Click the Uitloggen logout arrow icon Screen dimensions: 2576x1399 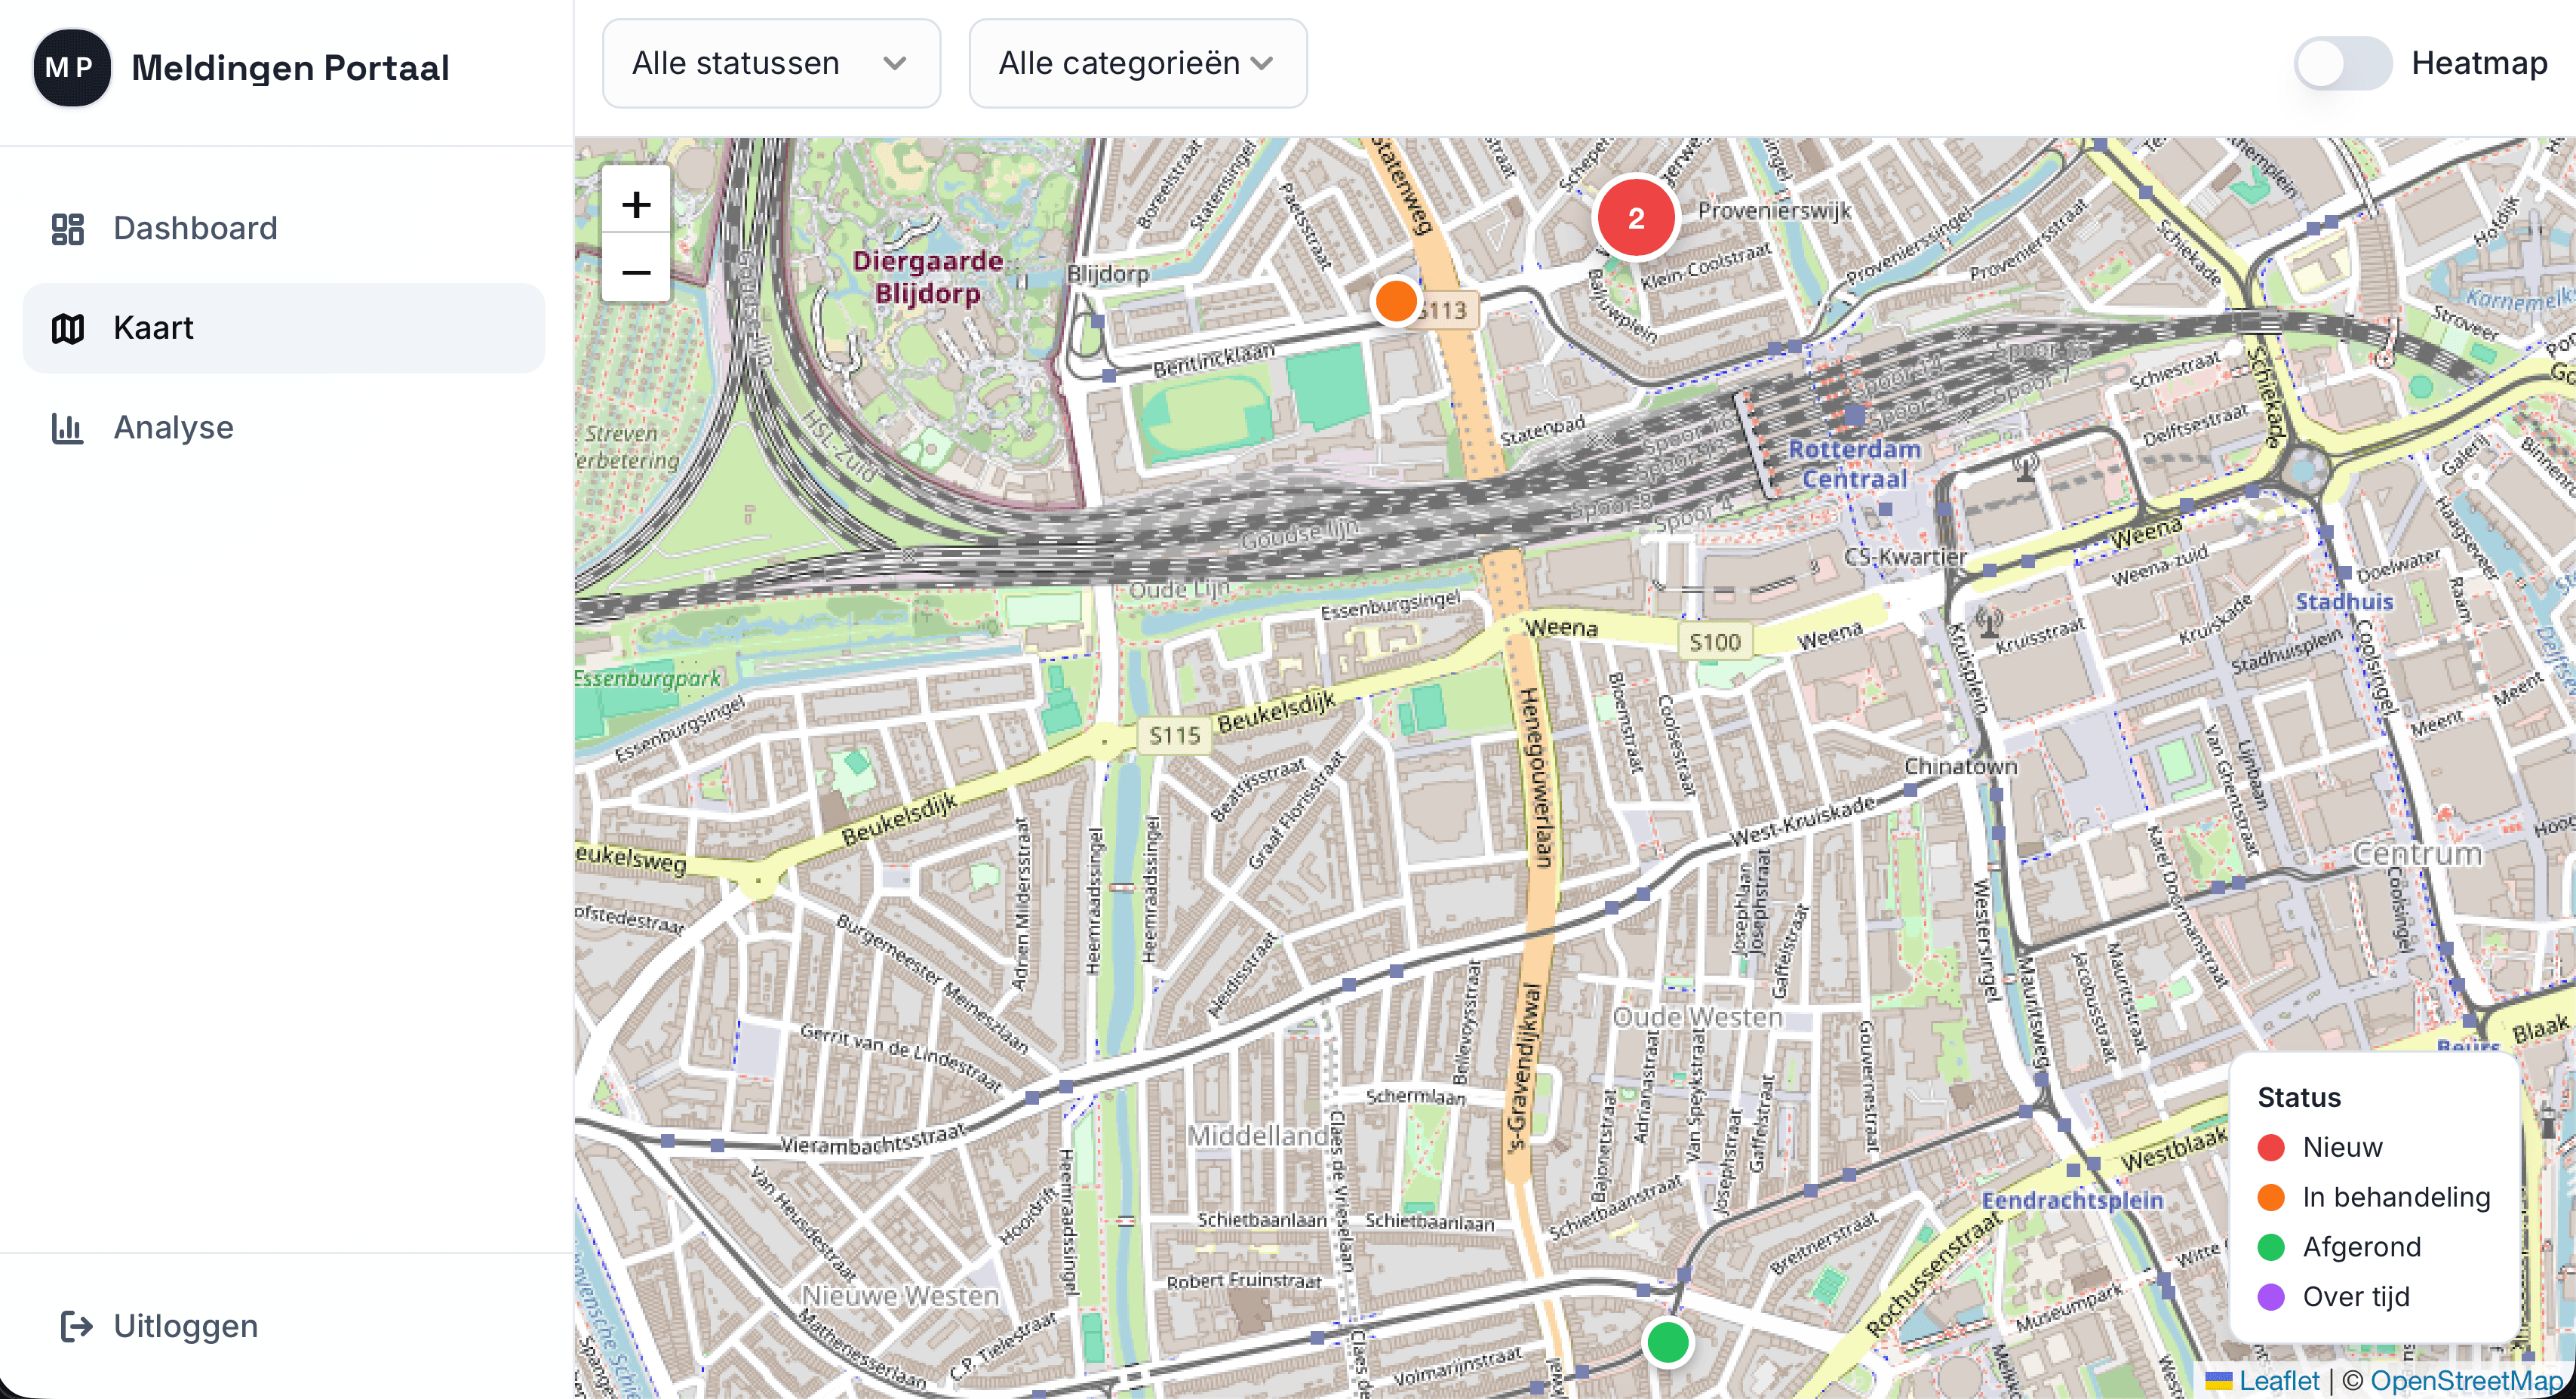tap(77, 1326)
